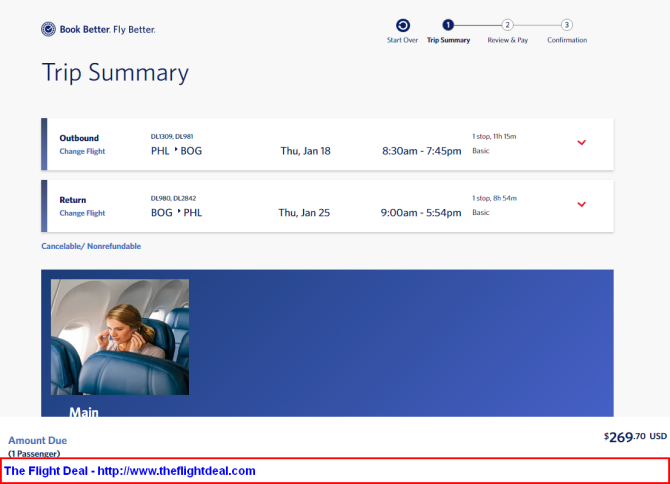Expand the Outbound flight details chevron
The image size is (670, 484).
click(581, 143)
